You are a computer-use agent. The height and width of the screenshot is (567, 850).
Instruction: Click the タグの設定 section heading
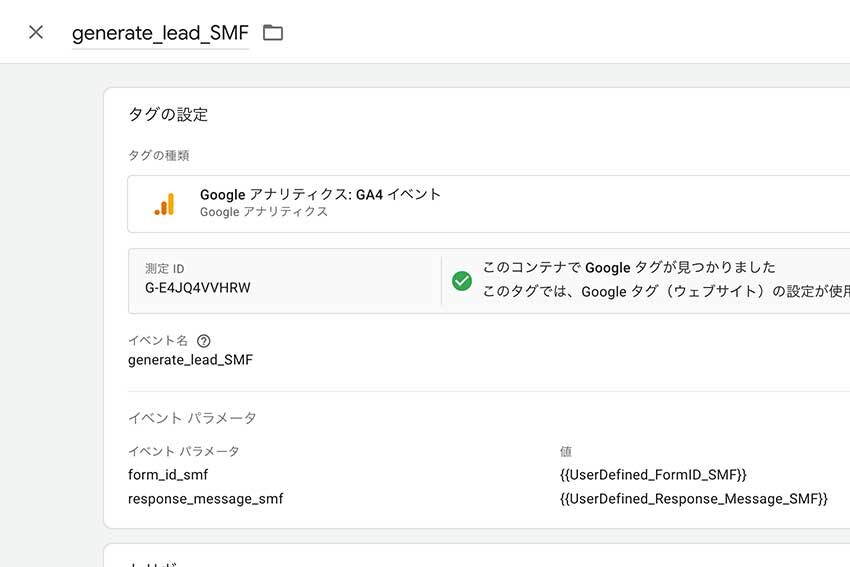pyautogui.click(x=168, y=114)
